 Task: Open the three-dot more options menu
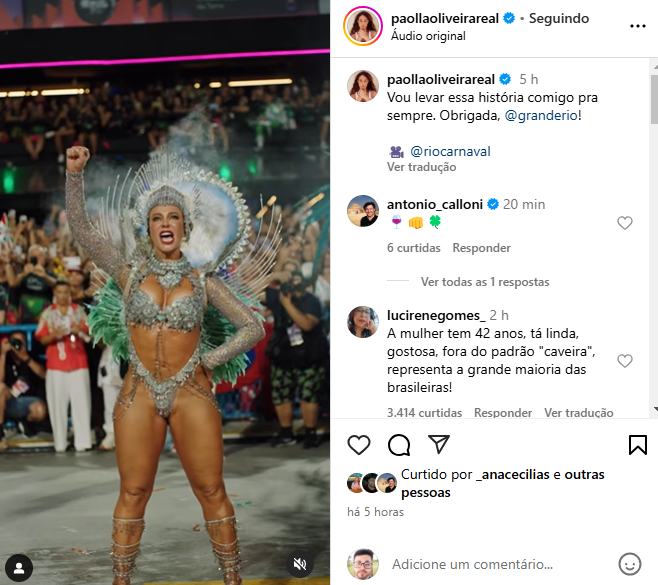click(x=637, y=26)
